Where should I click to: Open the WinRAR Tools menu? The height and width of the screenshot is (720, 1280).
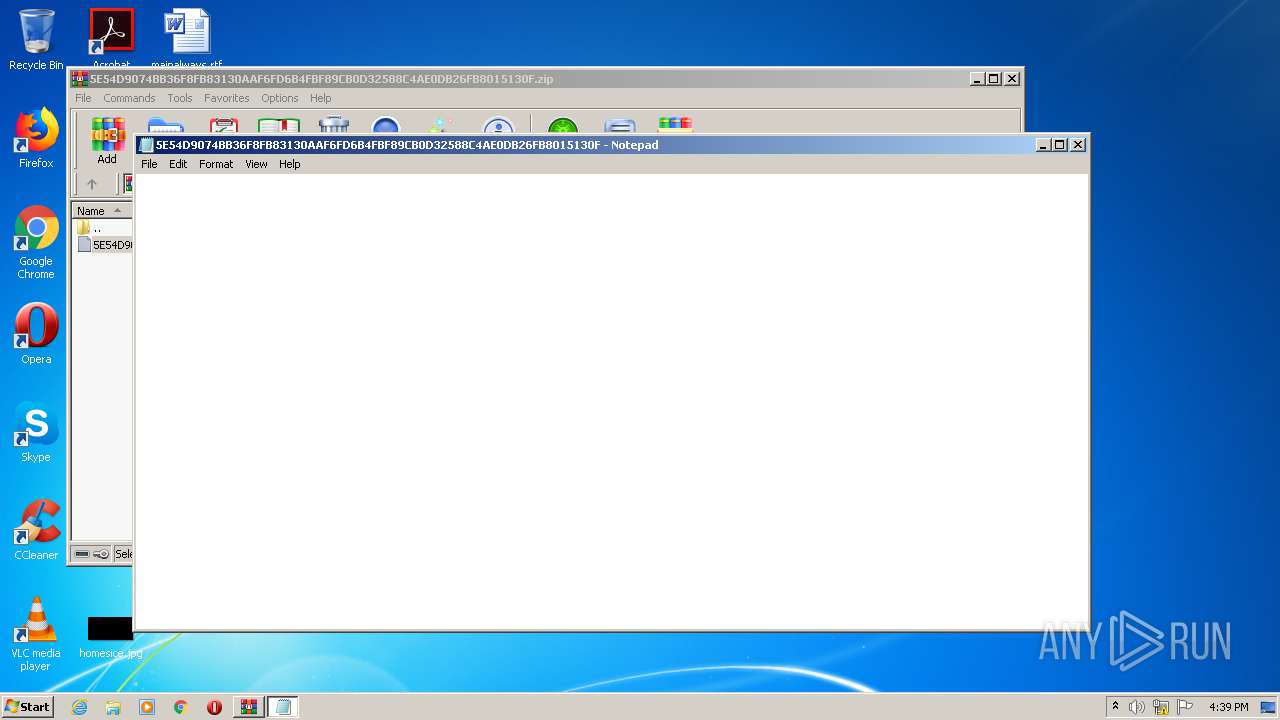coord(180,98)
